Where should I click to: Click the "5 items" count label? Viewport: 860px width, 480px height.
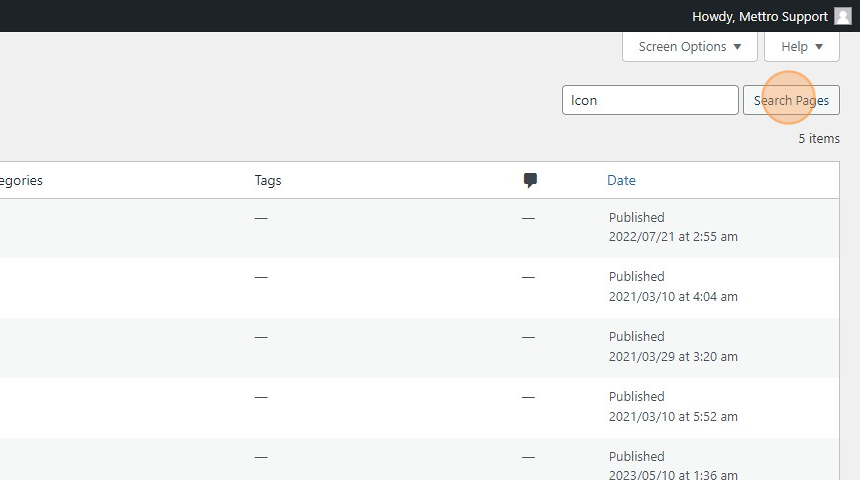point(818,139)
